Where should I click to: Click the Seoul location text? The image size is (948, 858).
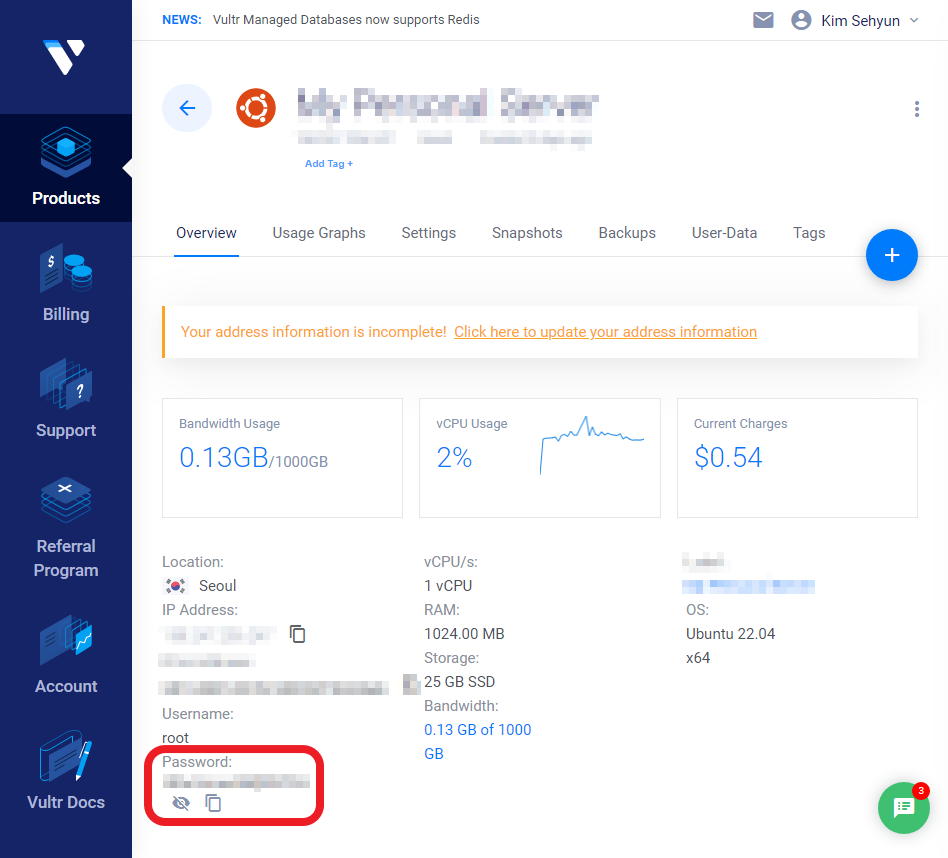pyautogui.click(x=217, y=585)
